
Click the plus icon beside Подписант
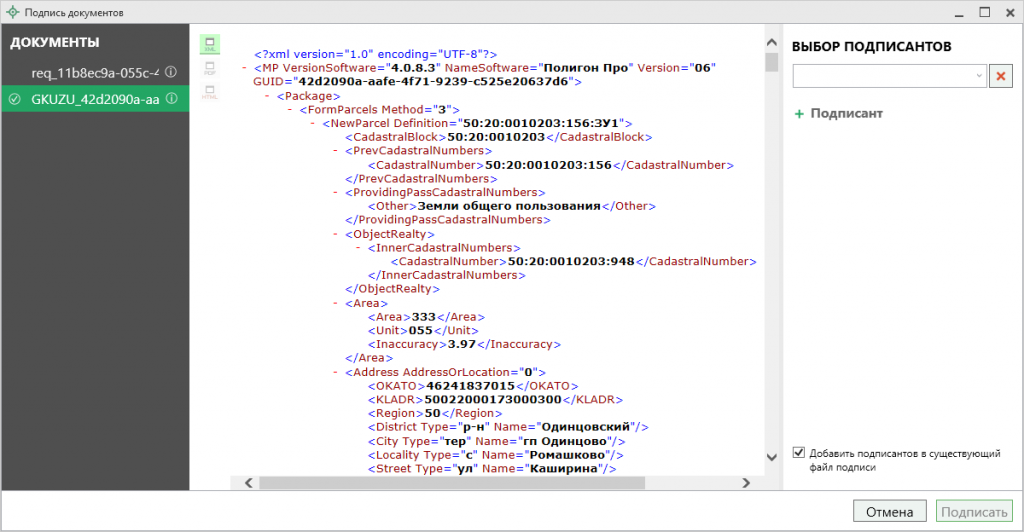pyautogui.click(x=799, y=114)
